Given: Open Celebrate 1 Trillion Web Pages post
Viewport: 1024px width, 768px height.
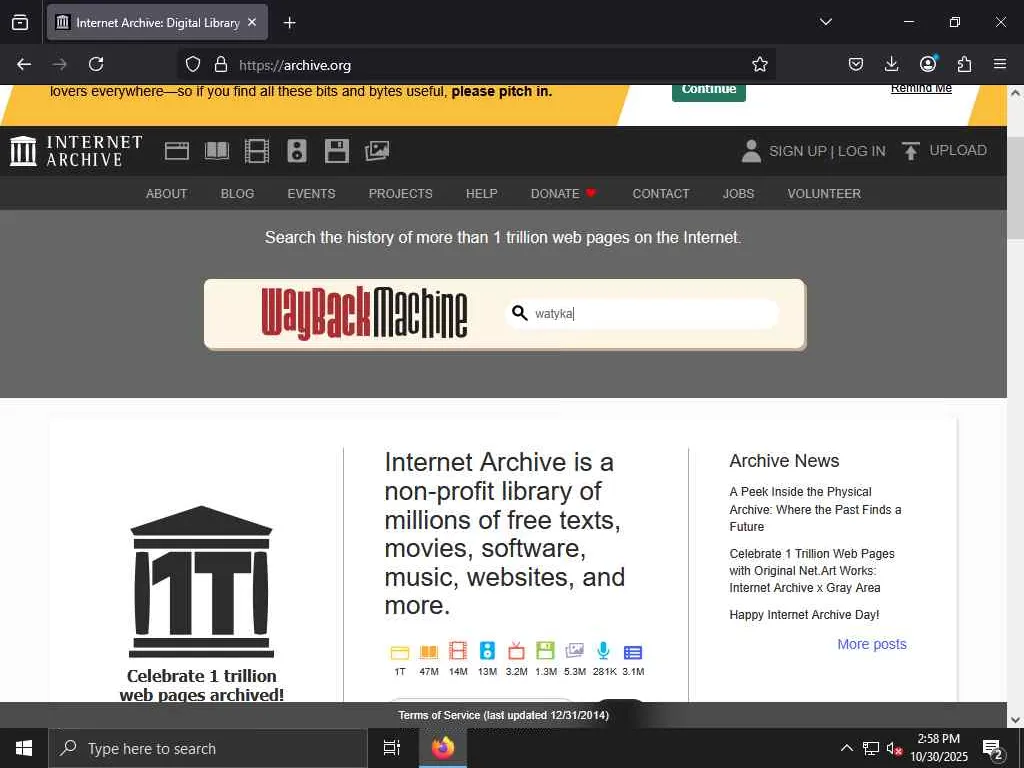Looking at the screenshot, I should click(812, 570).
